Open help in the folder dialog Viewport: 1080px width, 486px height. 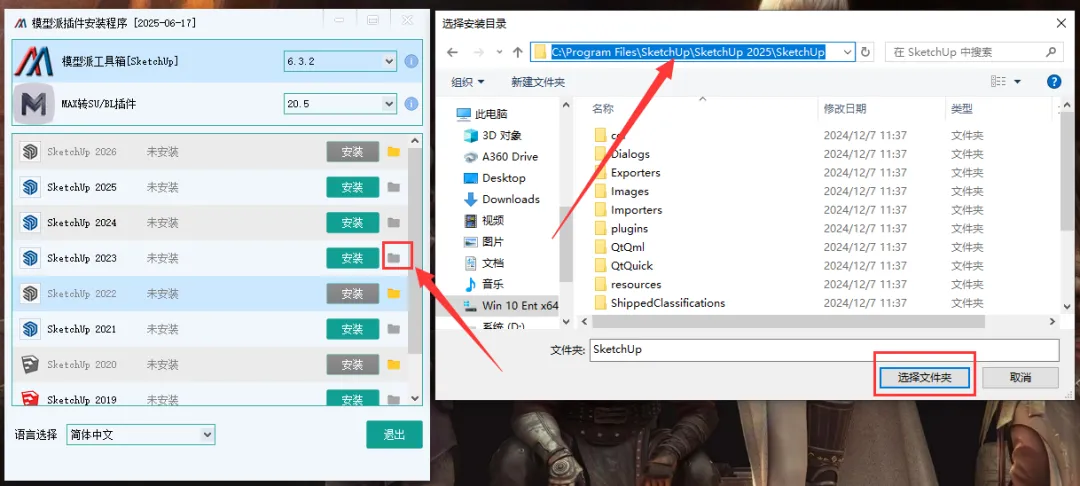(1053, 82)
